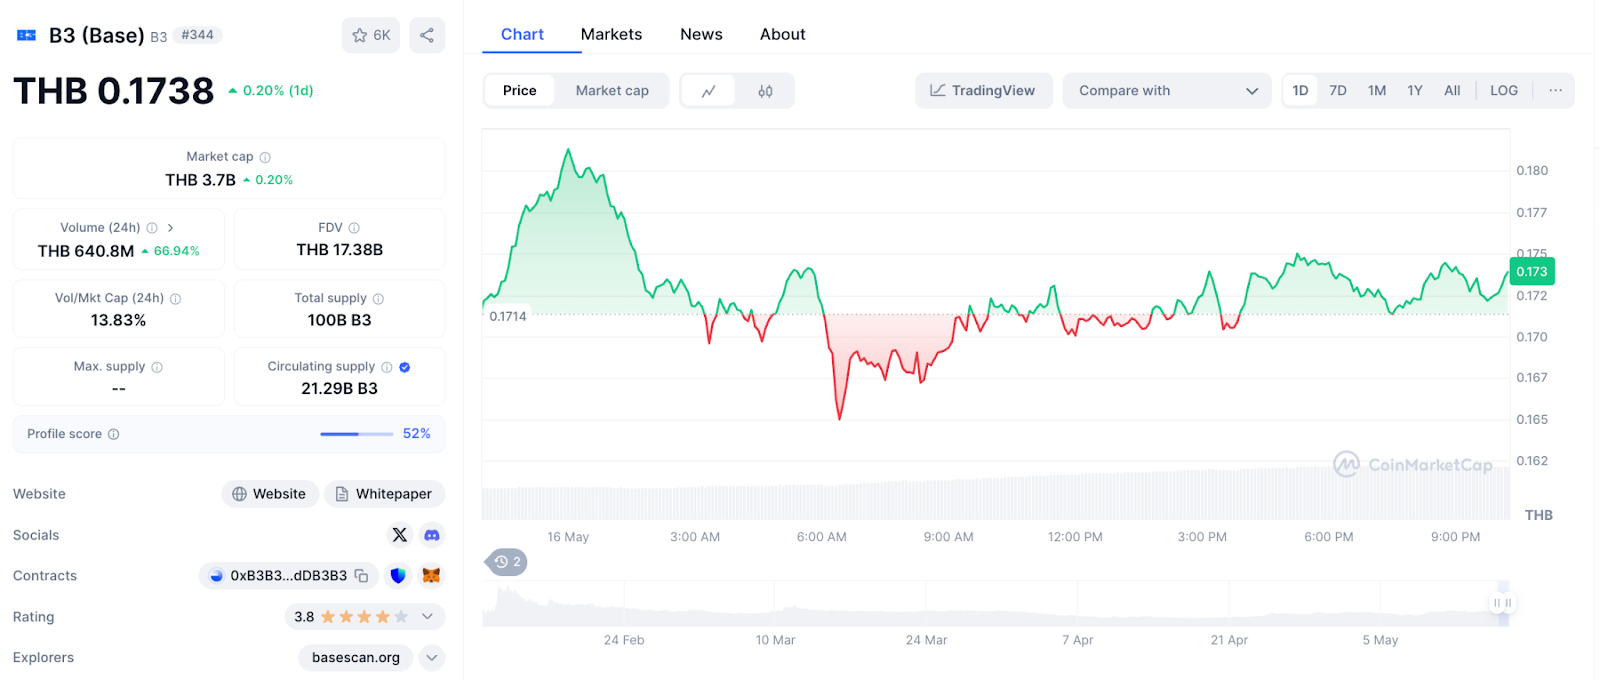Open the Total supply info icon

378,299
